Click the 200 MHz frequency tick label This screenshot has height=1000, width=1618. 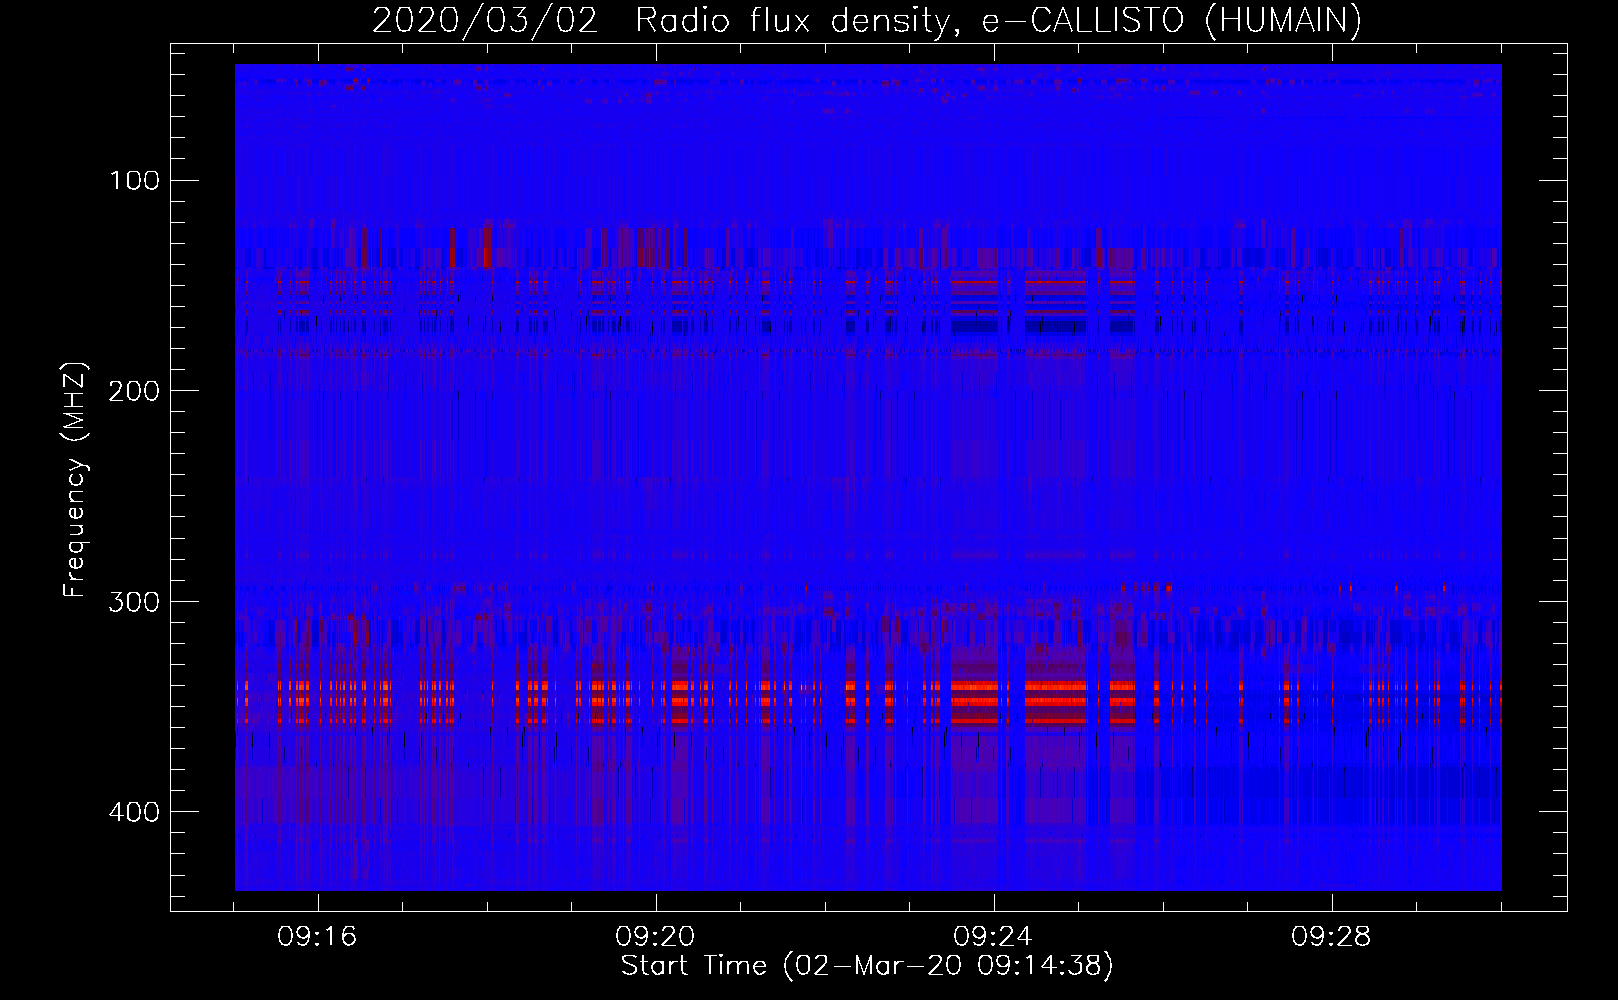point(134,391)
